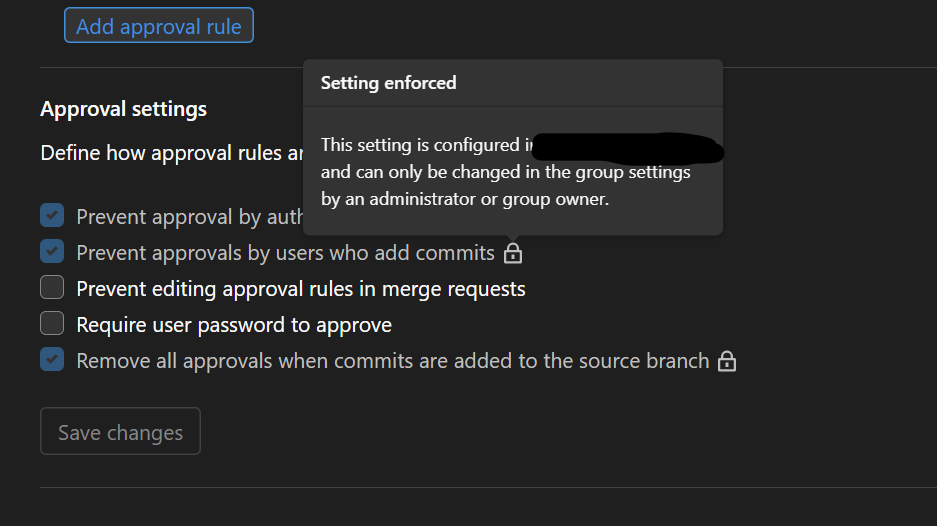This screenshot has height=526, width=937.
Task: Click the blacked-out redacted area in the tooltip
Action: (625, 147)
